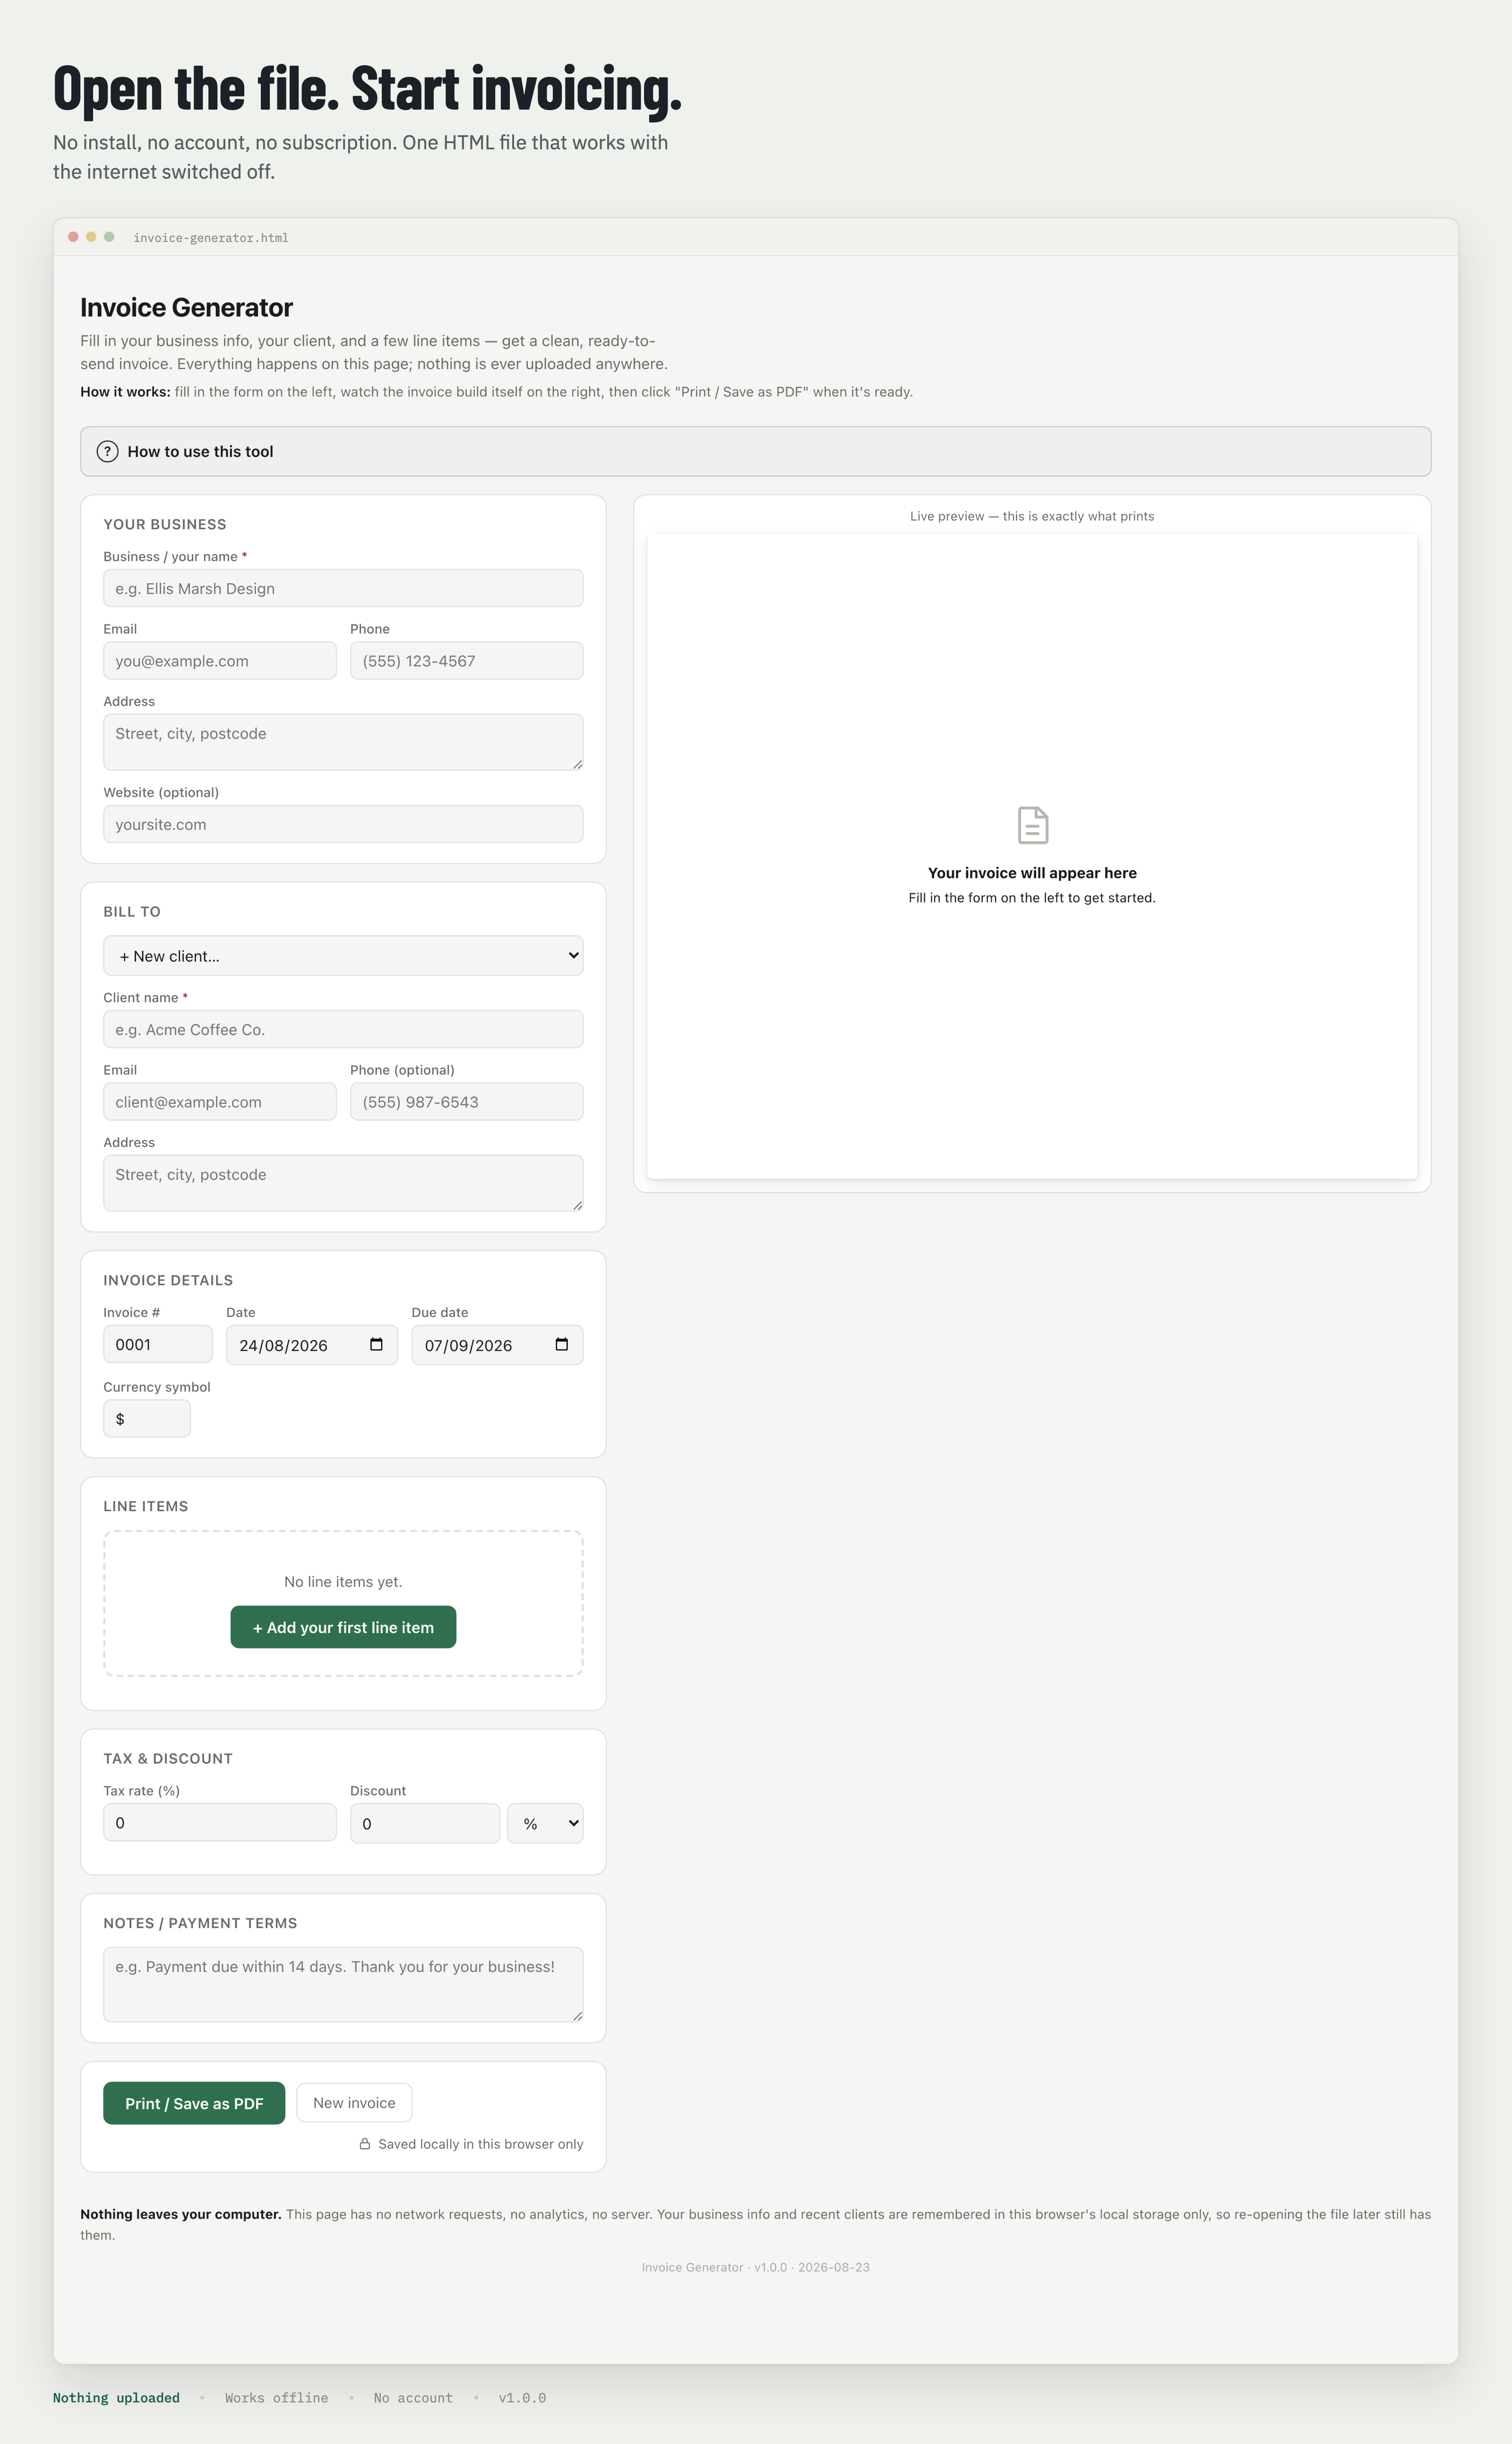Click the Invoice # field showing 0001
Screen dimensions: 1512x2444
click(x=158, y=1344)
